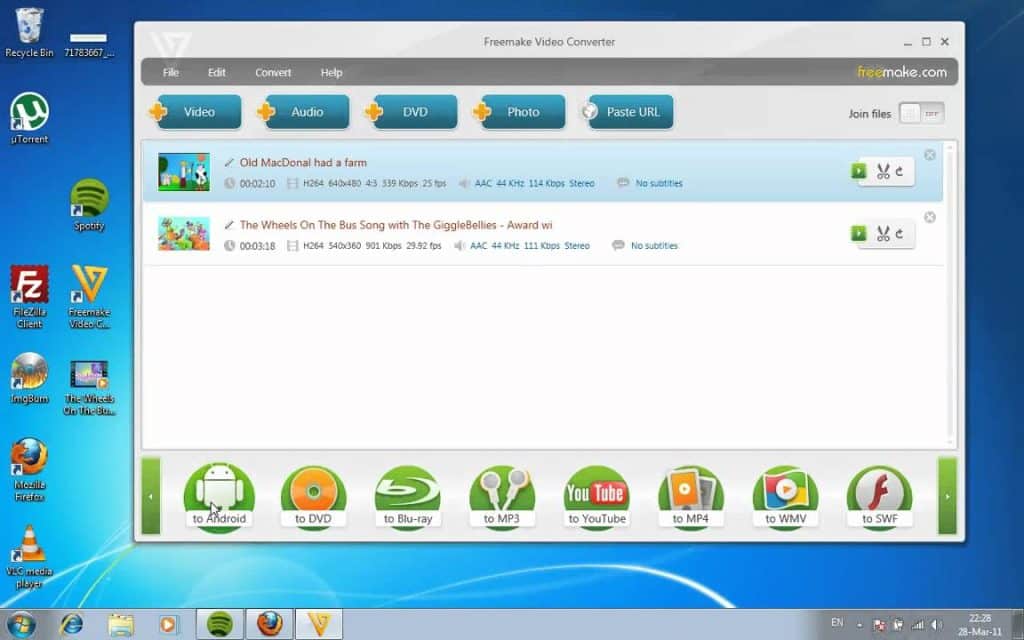Show previous output formats with left arrow
Viewport: 1024px width, 640px height.
151,496
